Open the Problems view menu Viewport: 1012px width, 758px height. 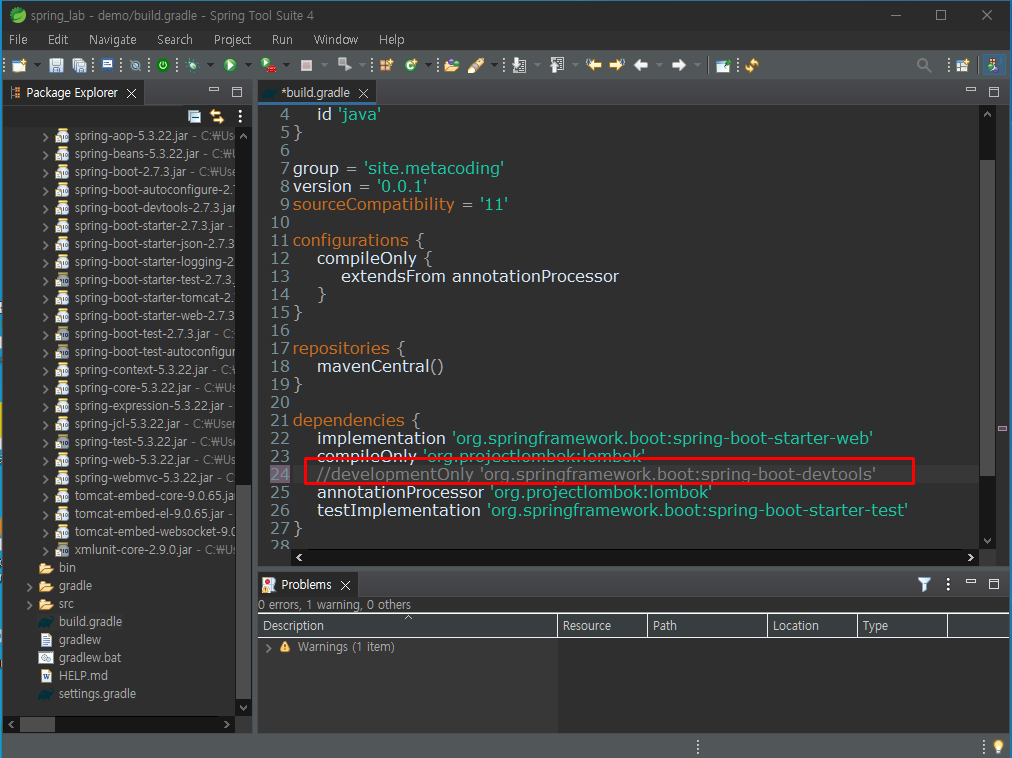pyautogui.click(x=947, y=584)
